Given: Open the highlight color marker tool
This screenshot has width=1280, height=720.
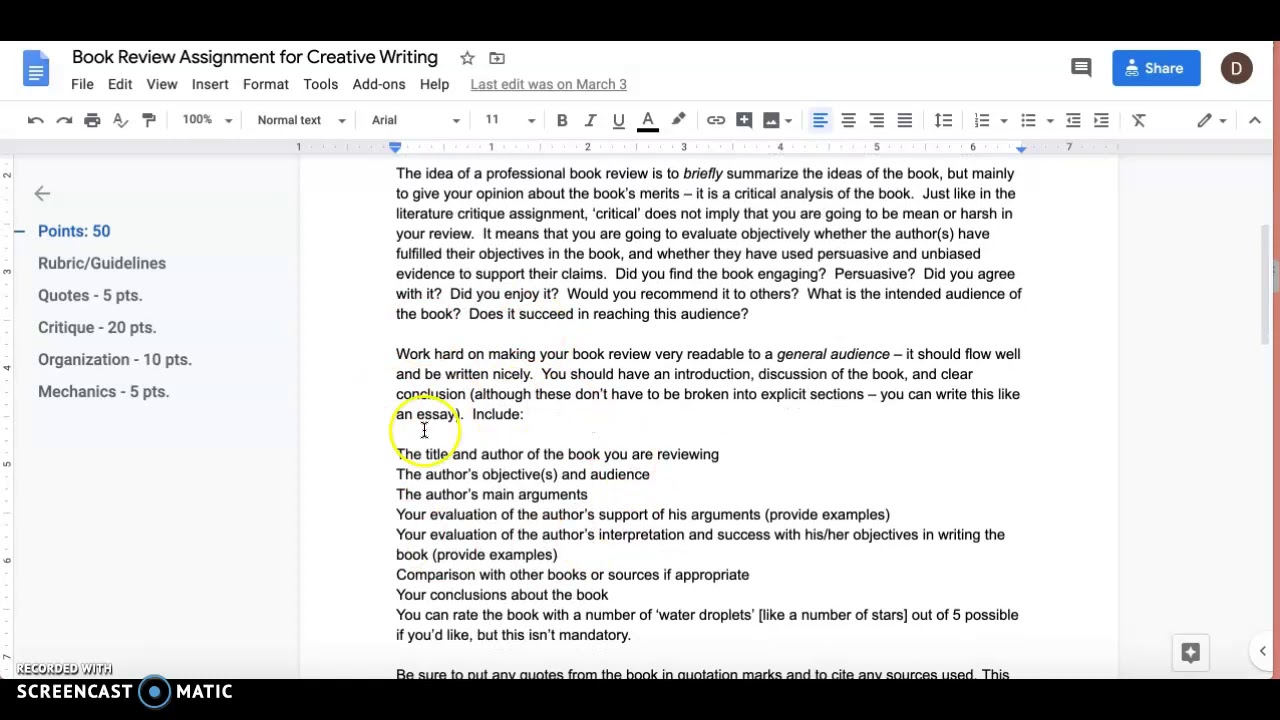Looking at the screenshot, I should 678,120.
